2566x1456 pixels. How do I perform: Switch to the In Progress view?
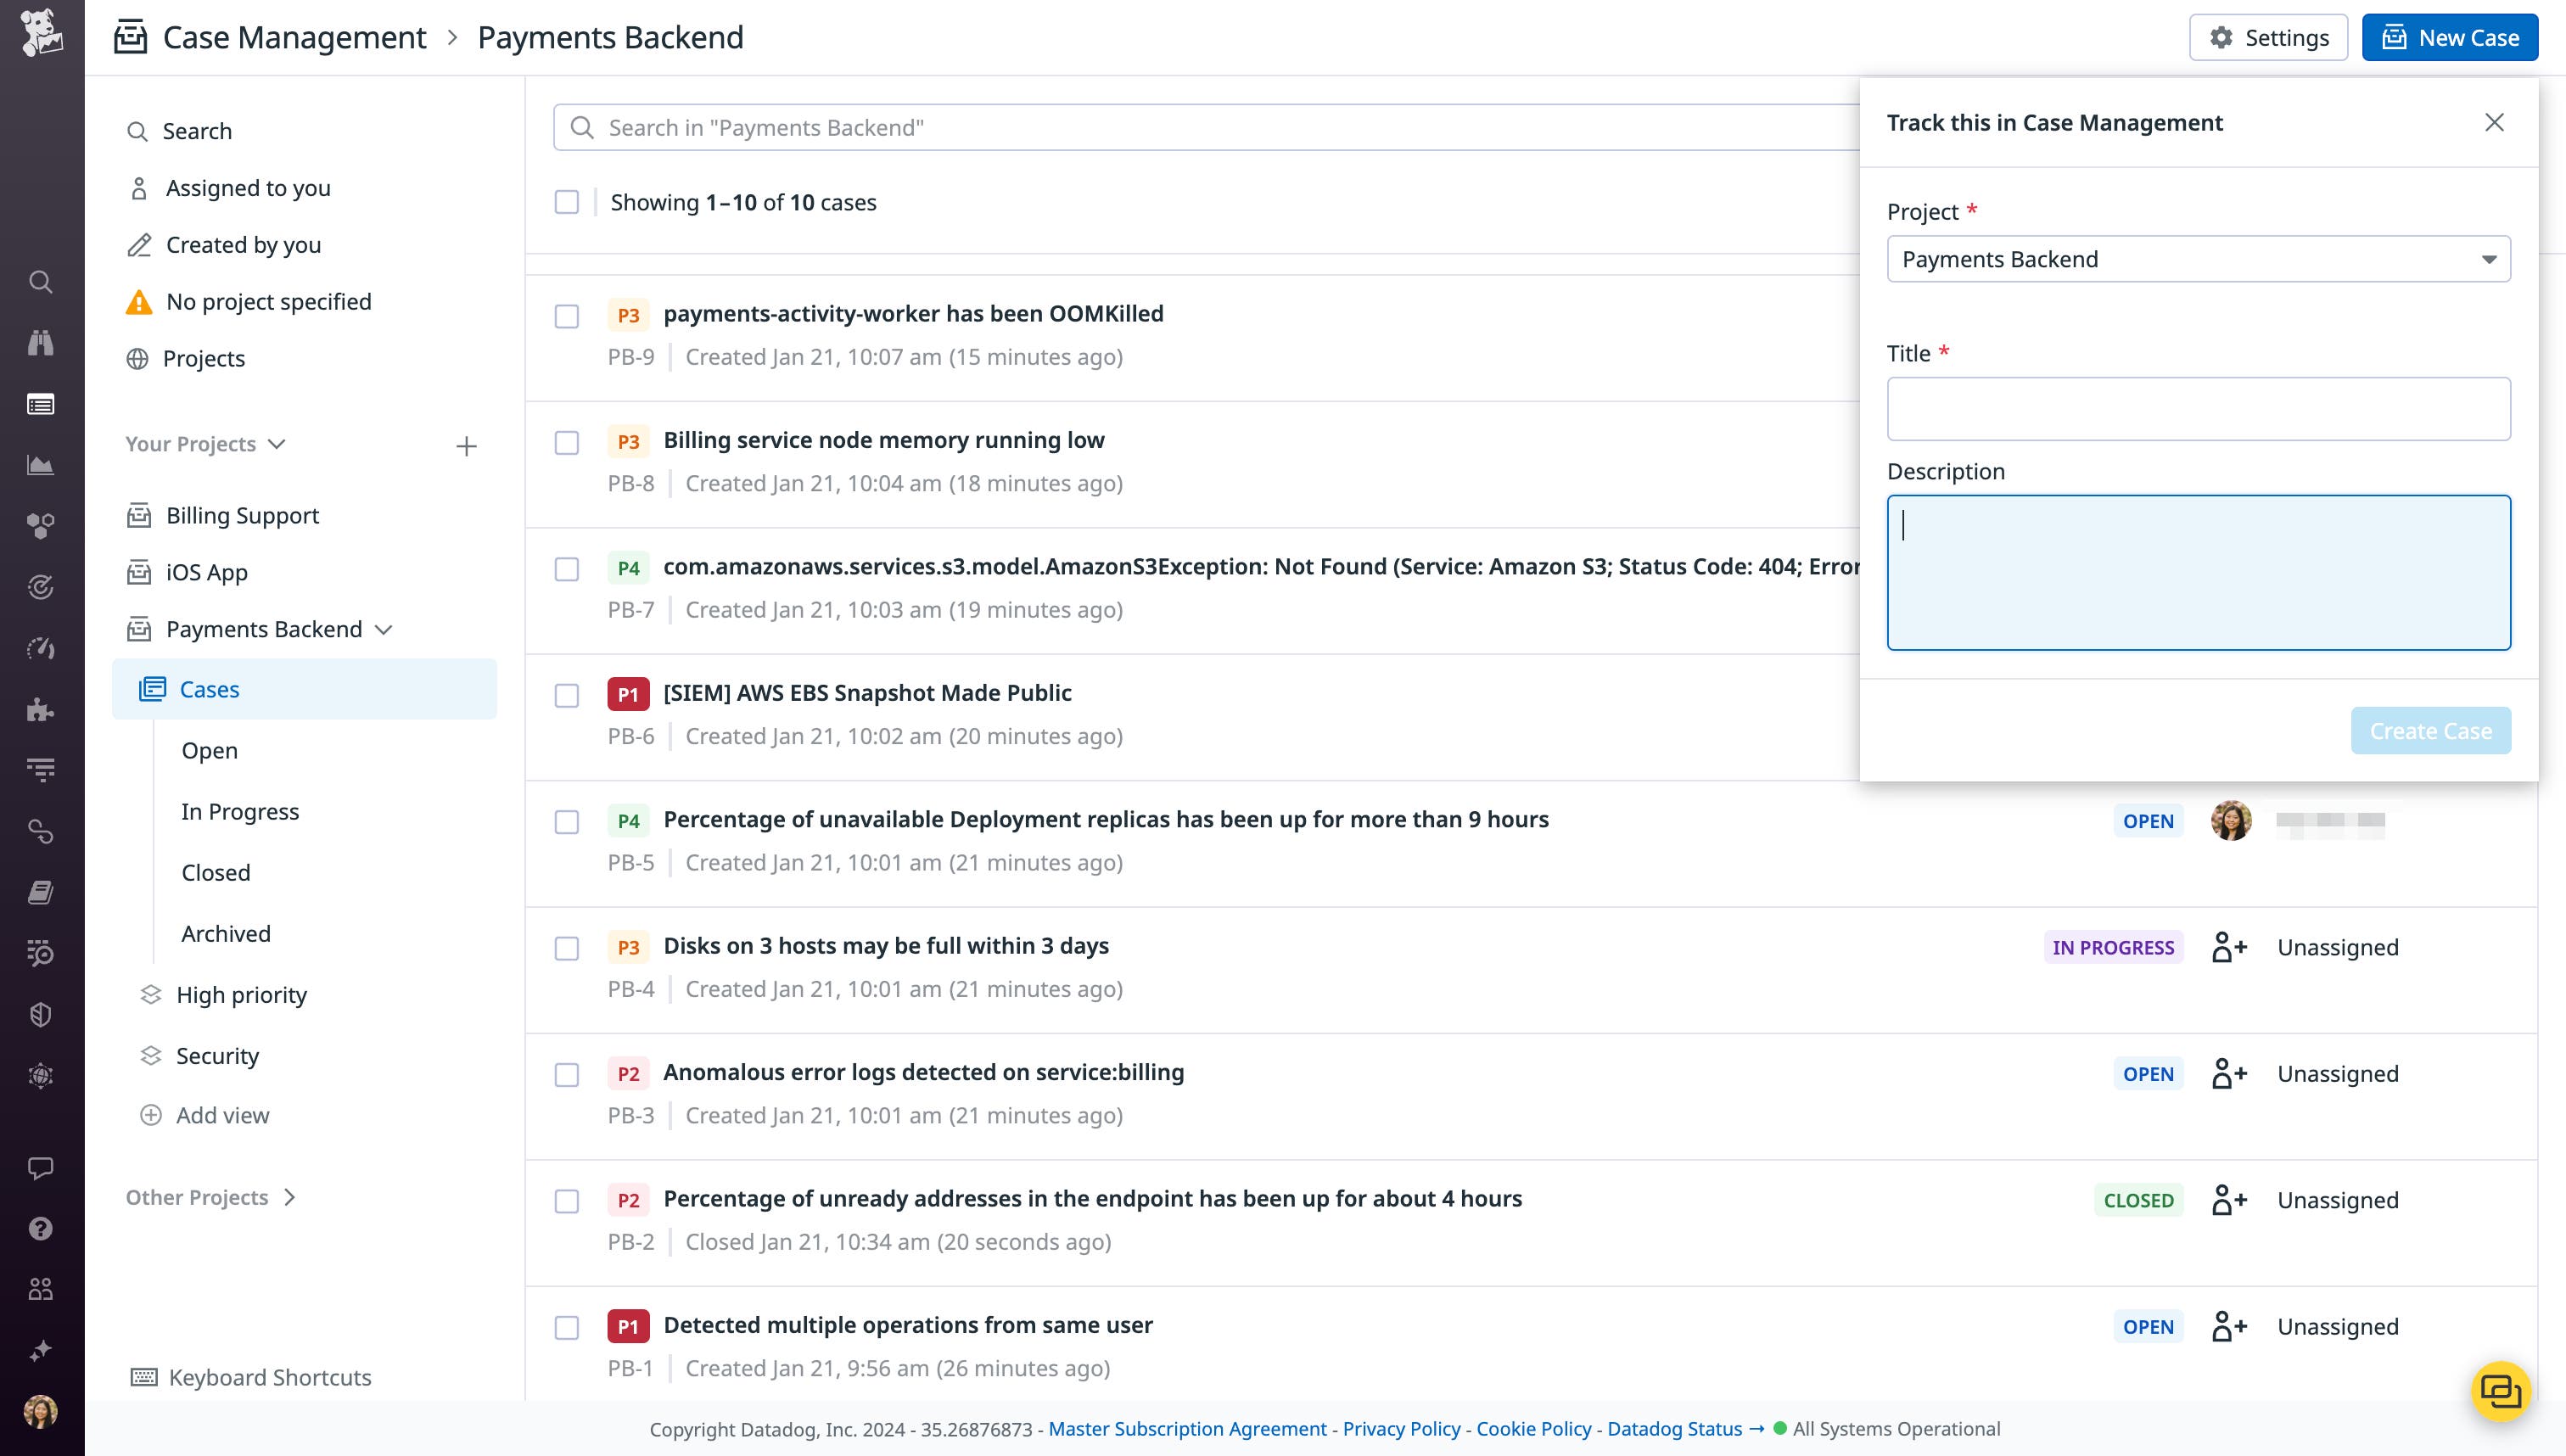tap(240, 811)
